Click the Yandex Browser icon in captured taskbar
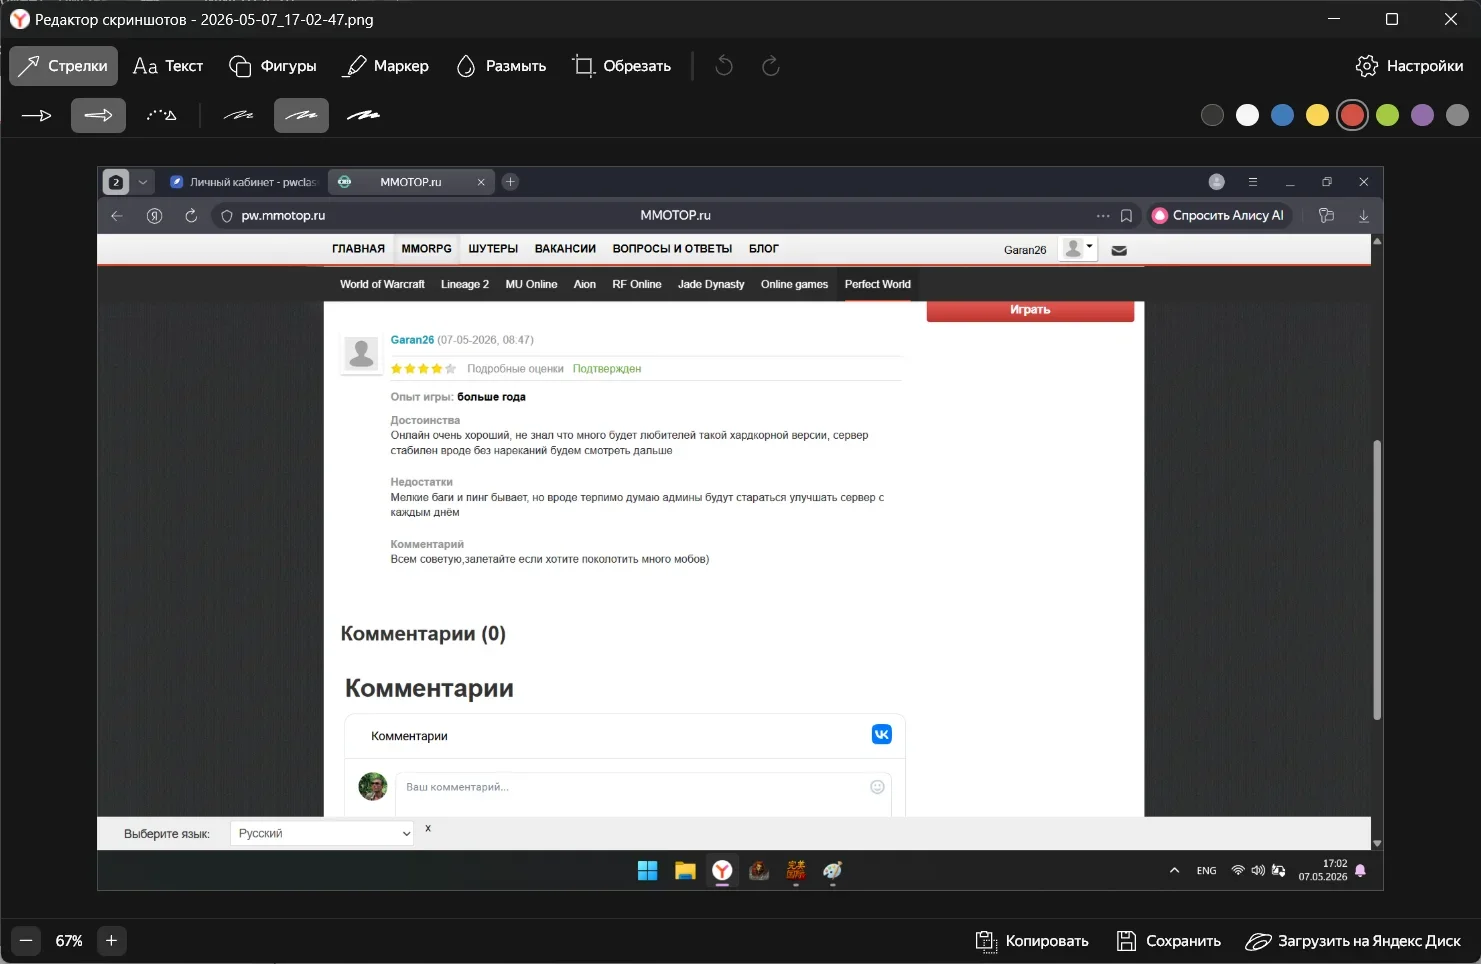Viewport: 1481px width, 964px height. [x=722, y=871]
